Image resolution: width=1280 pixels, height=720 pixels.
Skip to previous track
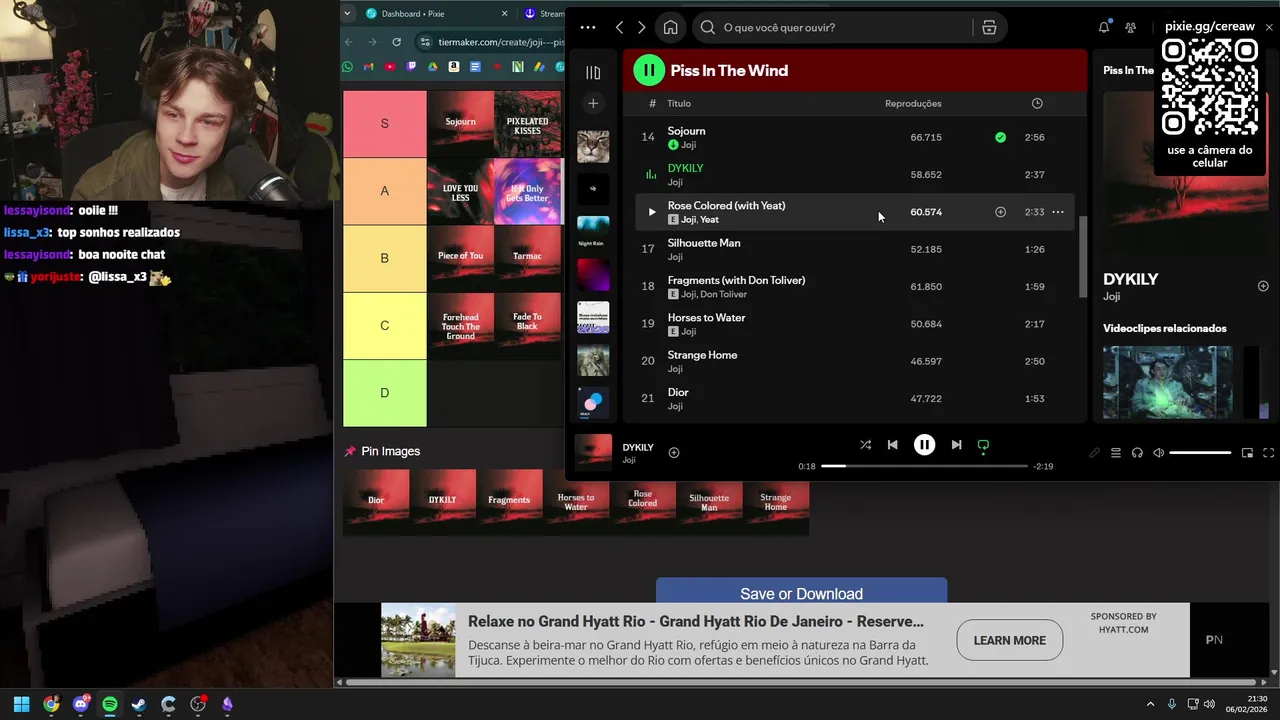click(893, 445)
